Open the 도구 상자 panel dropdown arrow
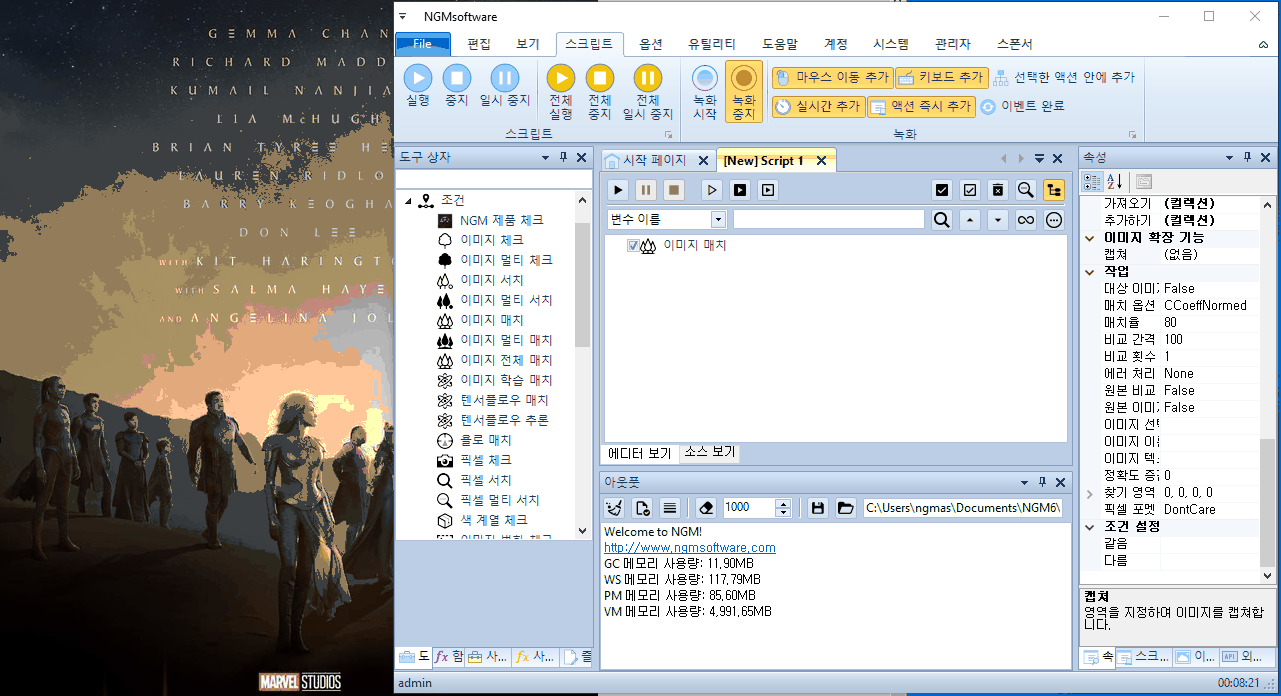The width and height of the screenshot is (1281, 696). 545,158
